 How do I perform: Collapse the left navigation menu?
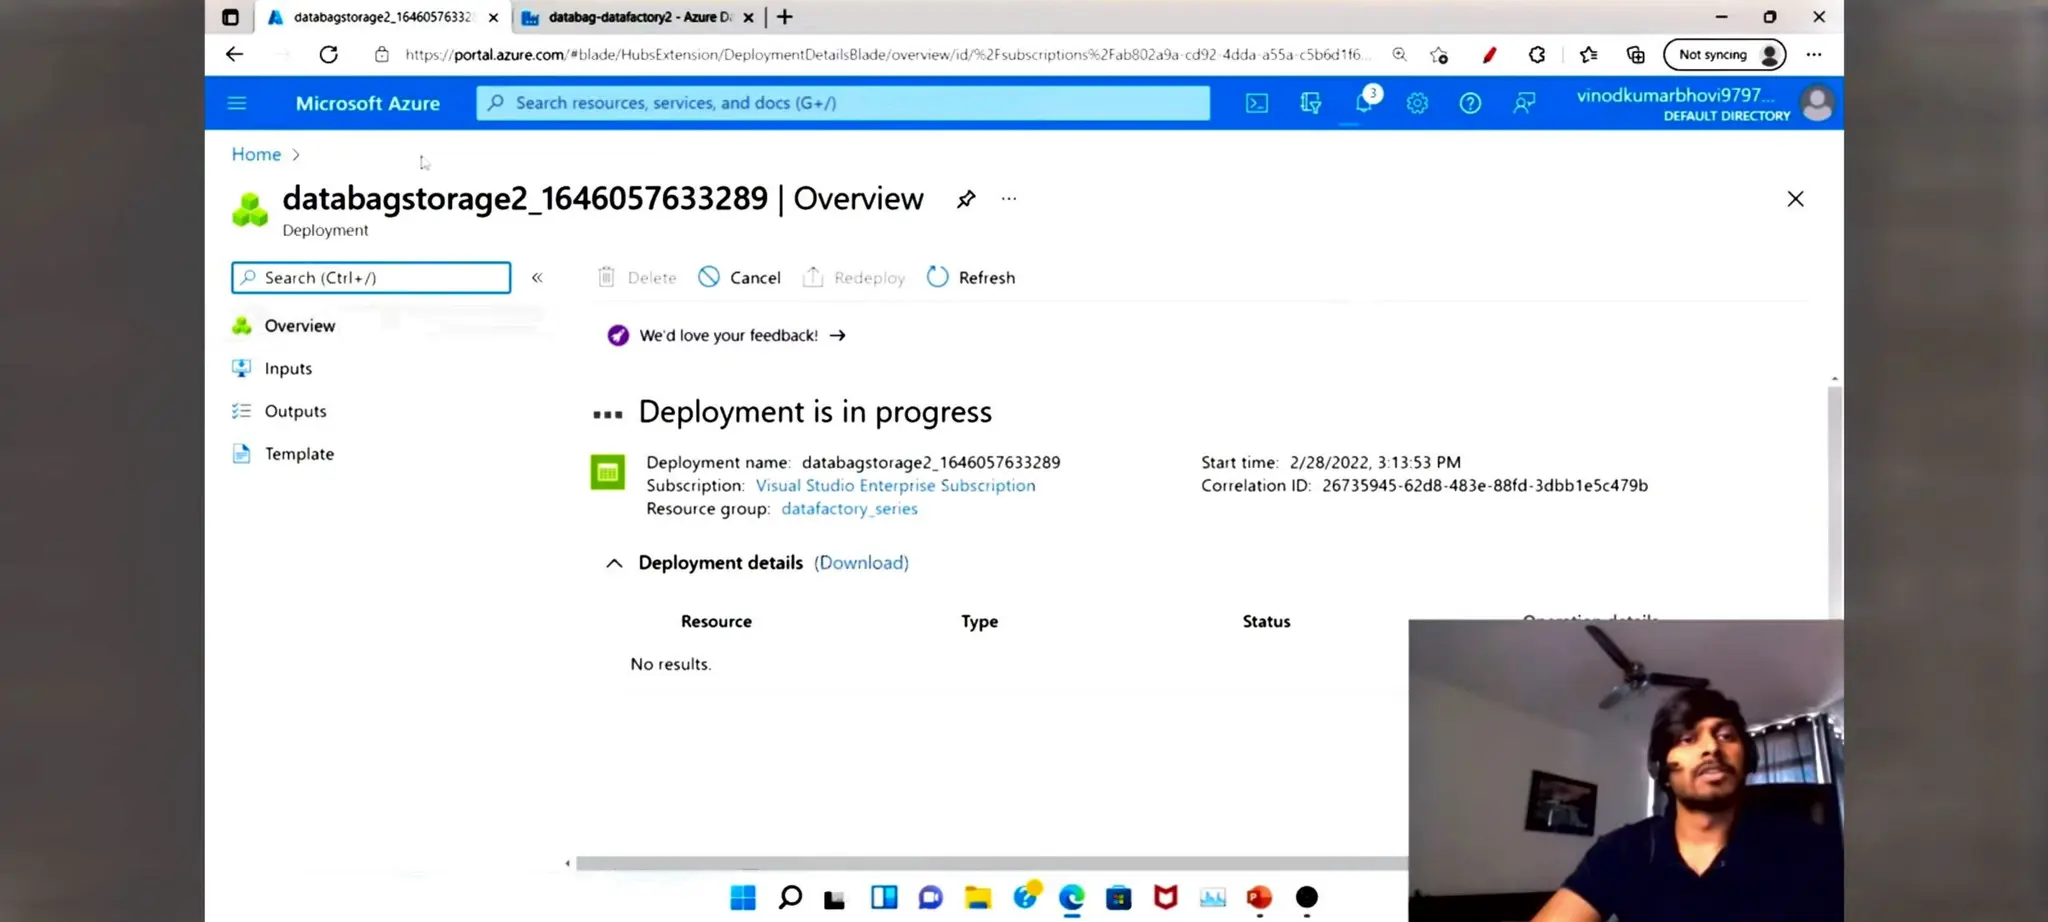(537, 278)
